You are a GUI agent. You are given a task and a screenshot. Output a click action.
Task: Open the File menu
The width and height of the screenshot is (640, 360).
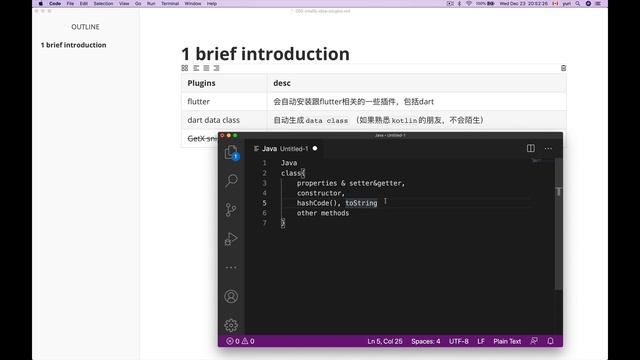[70, 3]
